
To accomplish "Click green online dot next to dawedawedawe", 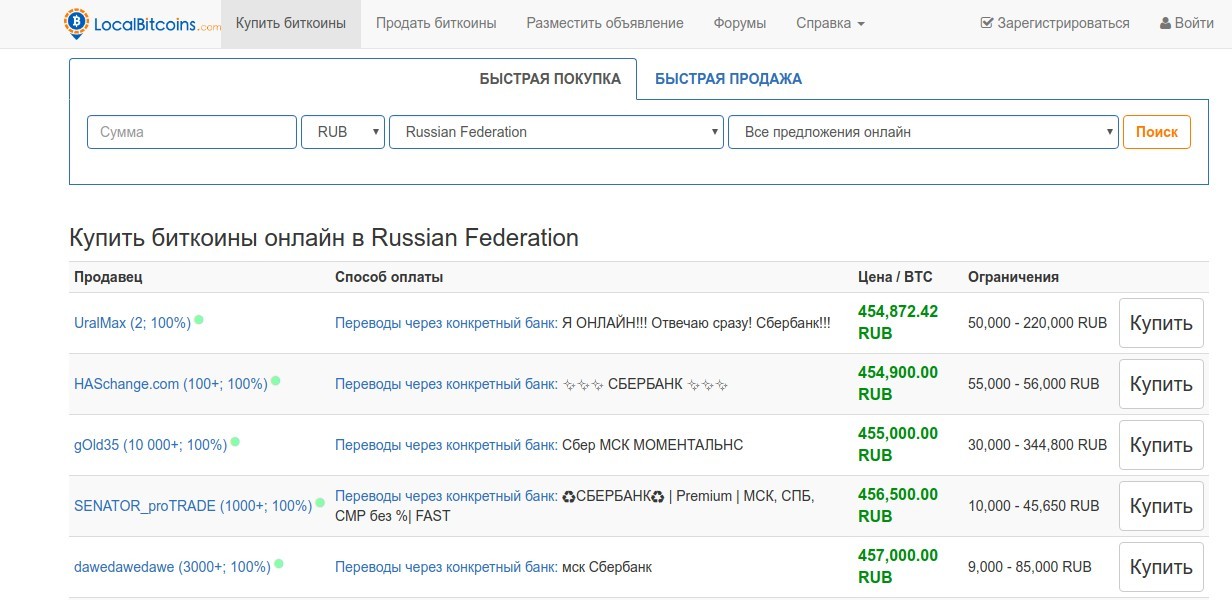I will [x=279, y=564].
